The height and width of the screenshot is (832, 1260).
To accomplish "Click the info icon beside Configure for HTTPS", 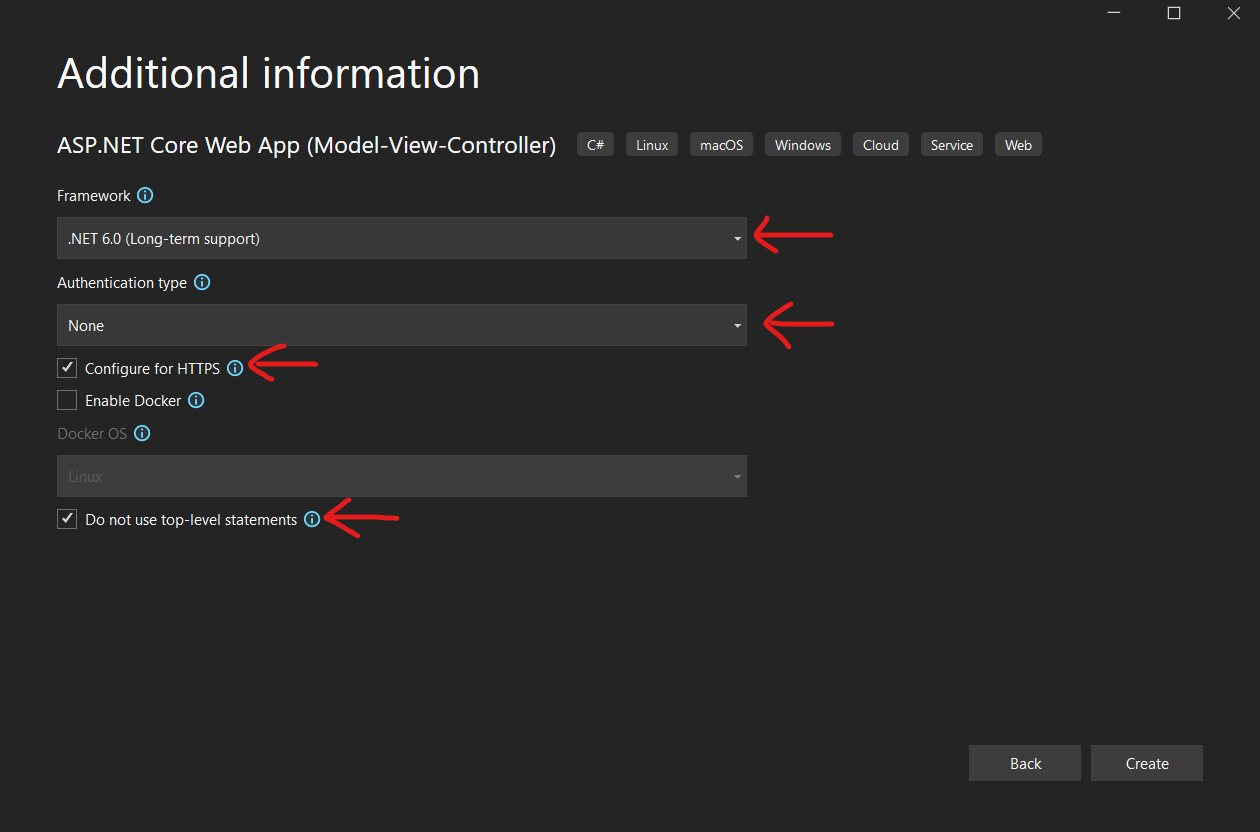I will click(234, 368).
